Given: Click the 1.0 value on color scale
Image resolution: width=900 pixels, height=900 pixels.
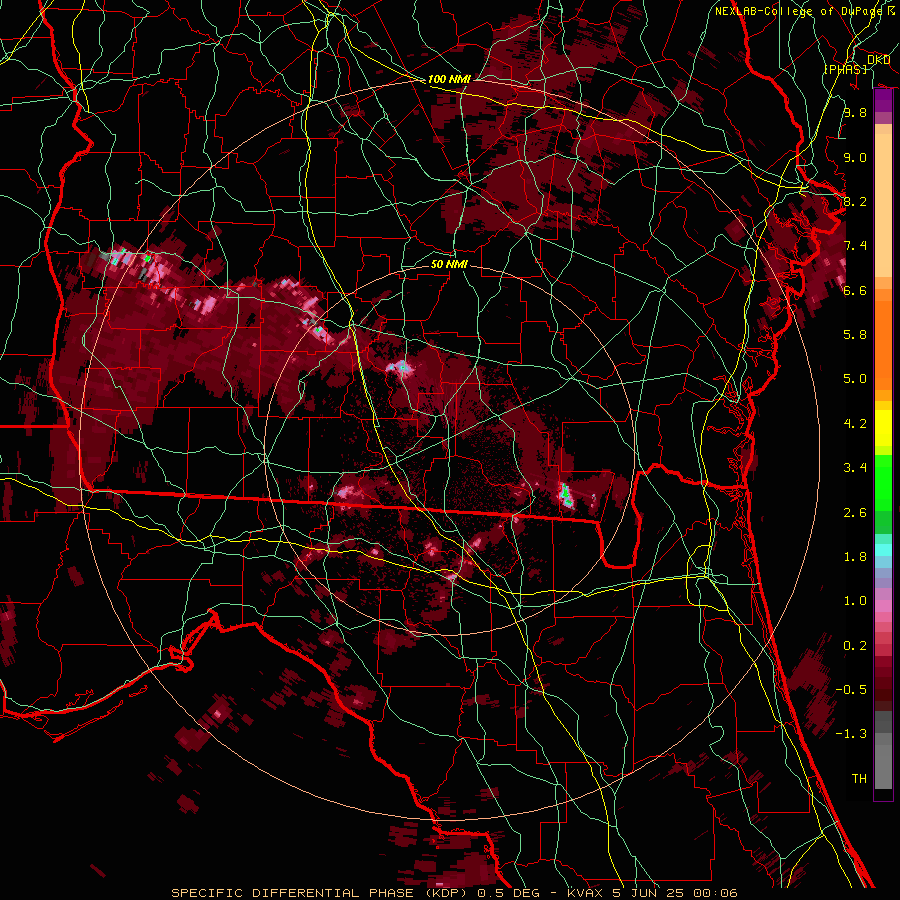Looking at the screenshot, I should [x=855, y=601].
